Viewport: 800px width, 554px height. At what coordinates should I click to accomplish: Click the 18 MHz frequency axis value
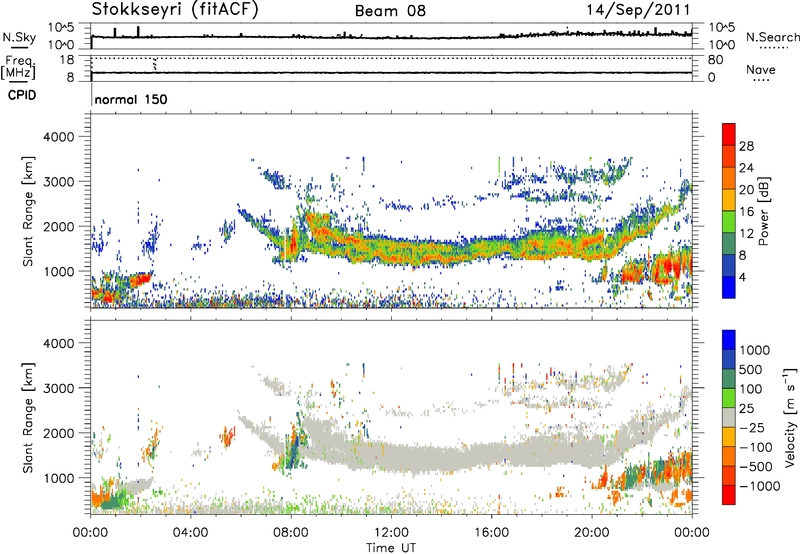(67, 60)
